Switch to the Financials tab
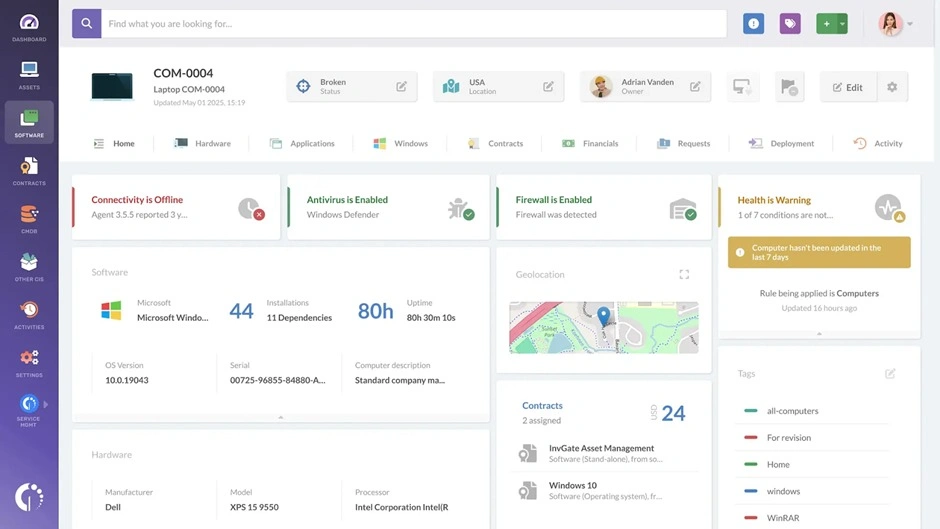Screen dimensions: 940x529 click(590, 144)
